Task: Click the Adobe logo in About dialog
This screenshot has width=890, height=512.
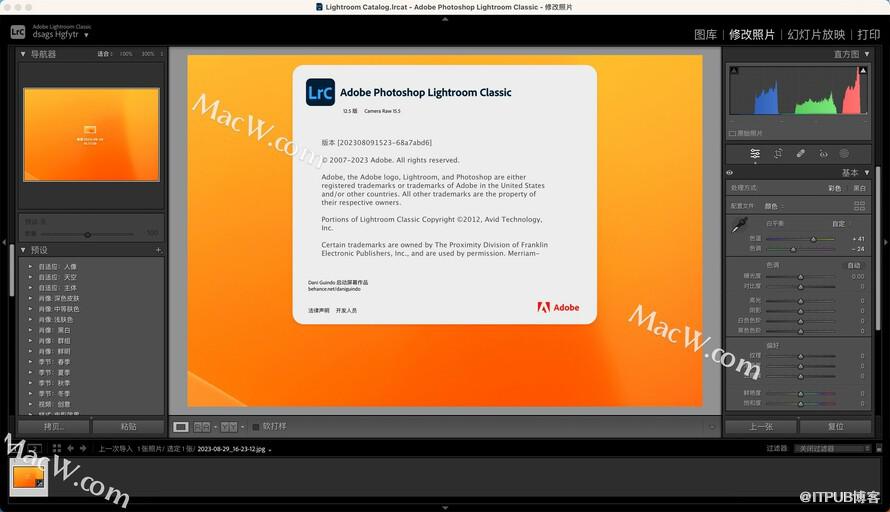Action: [558, 308]
